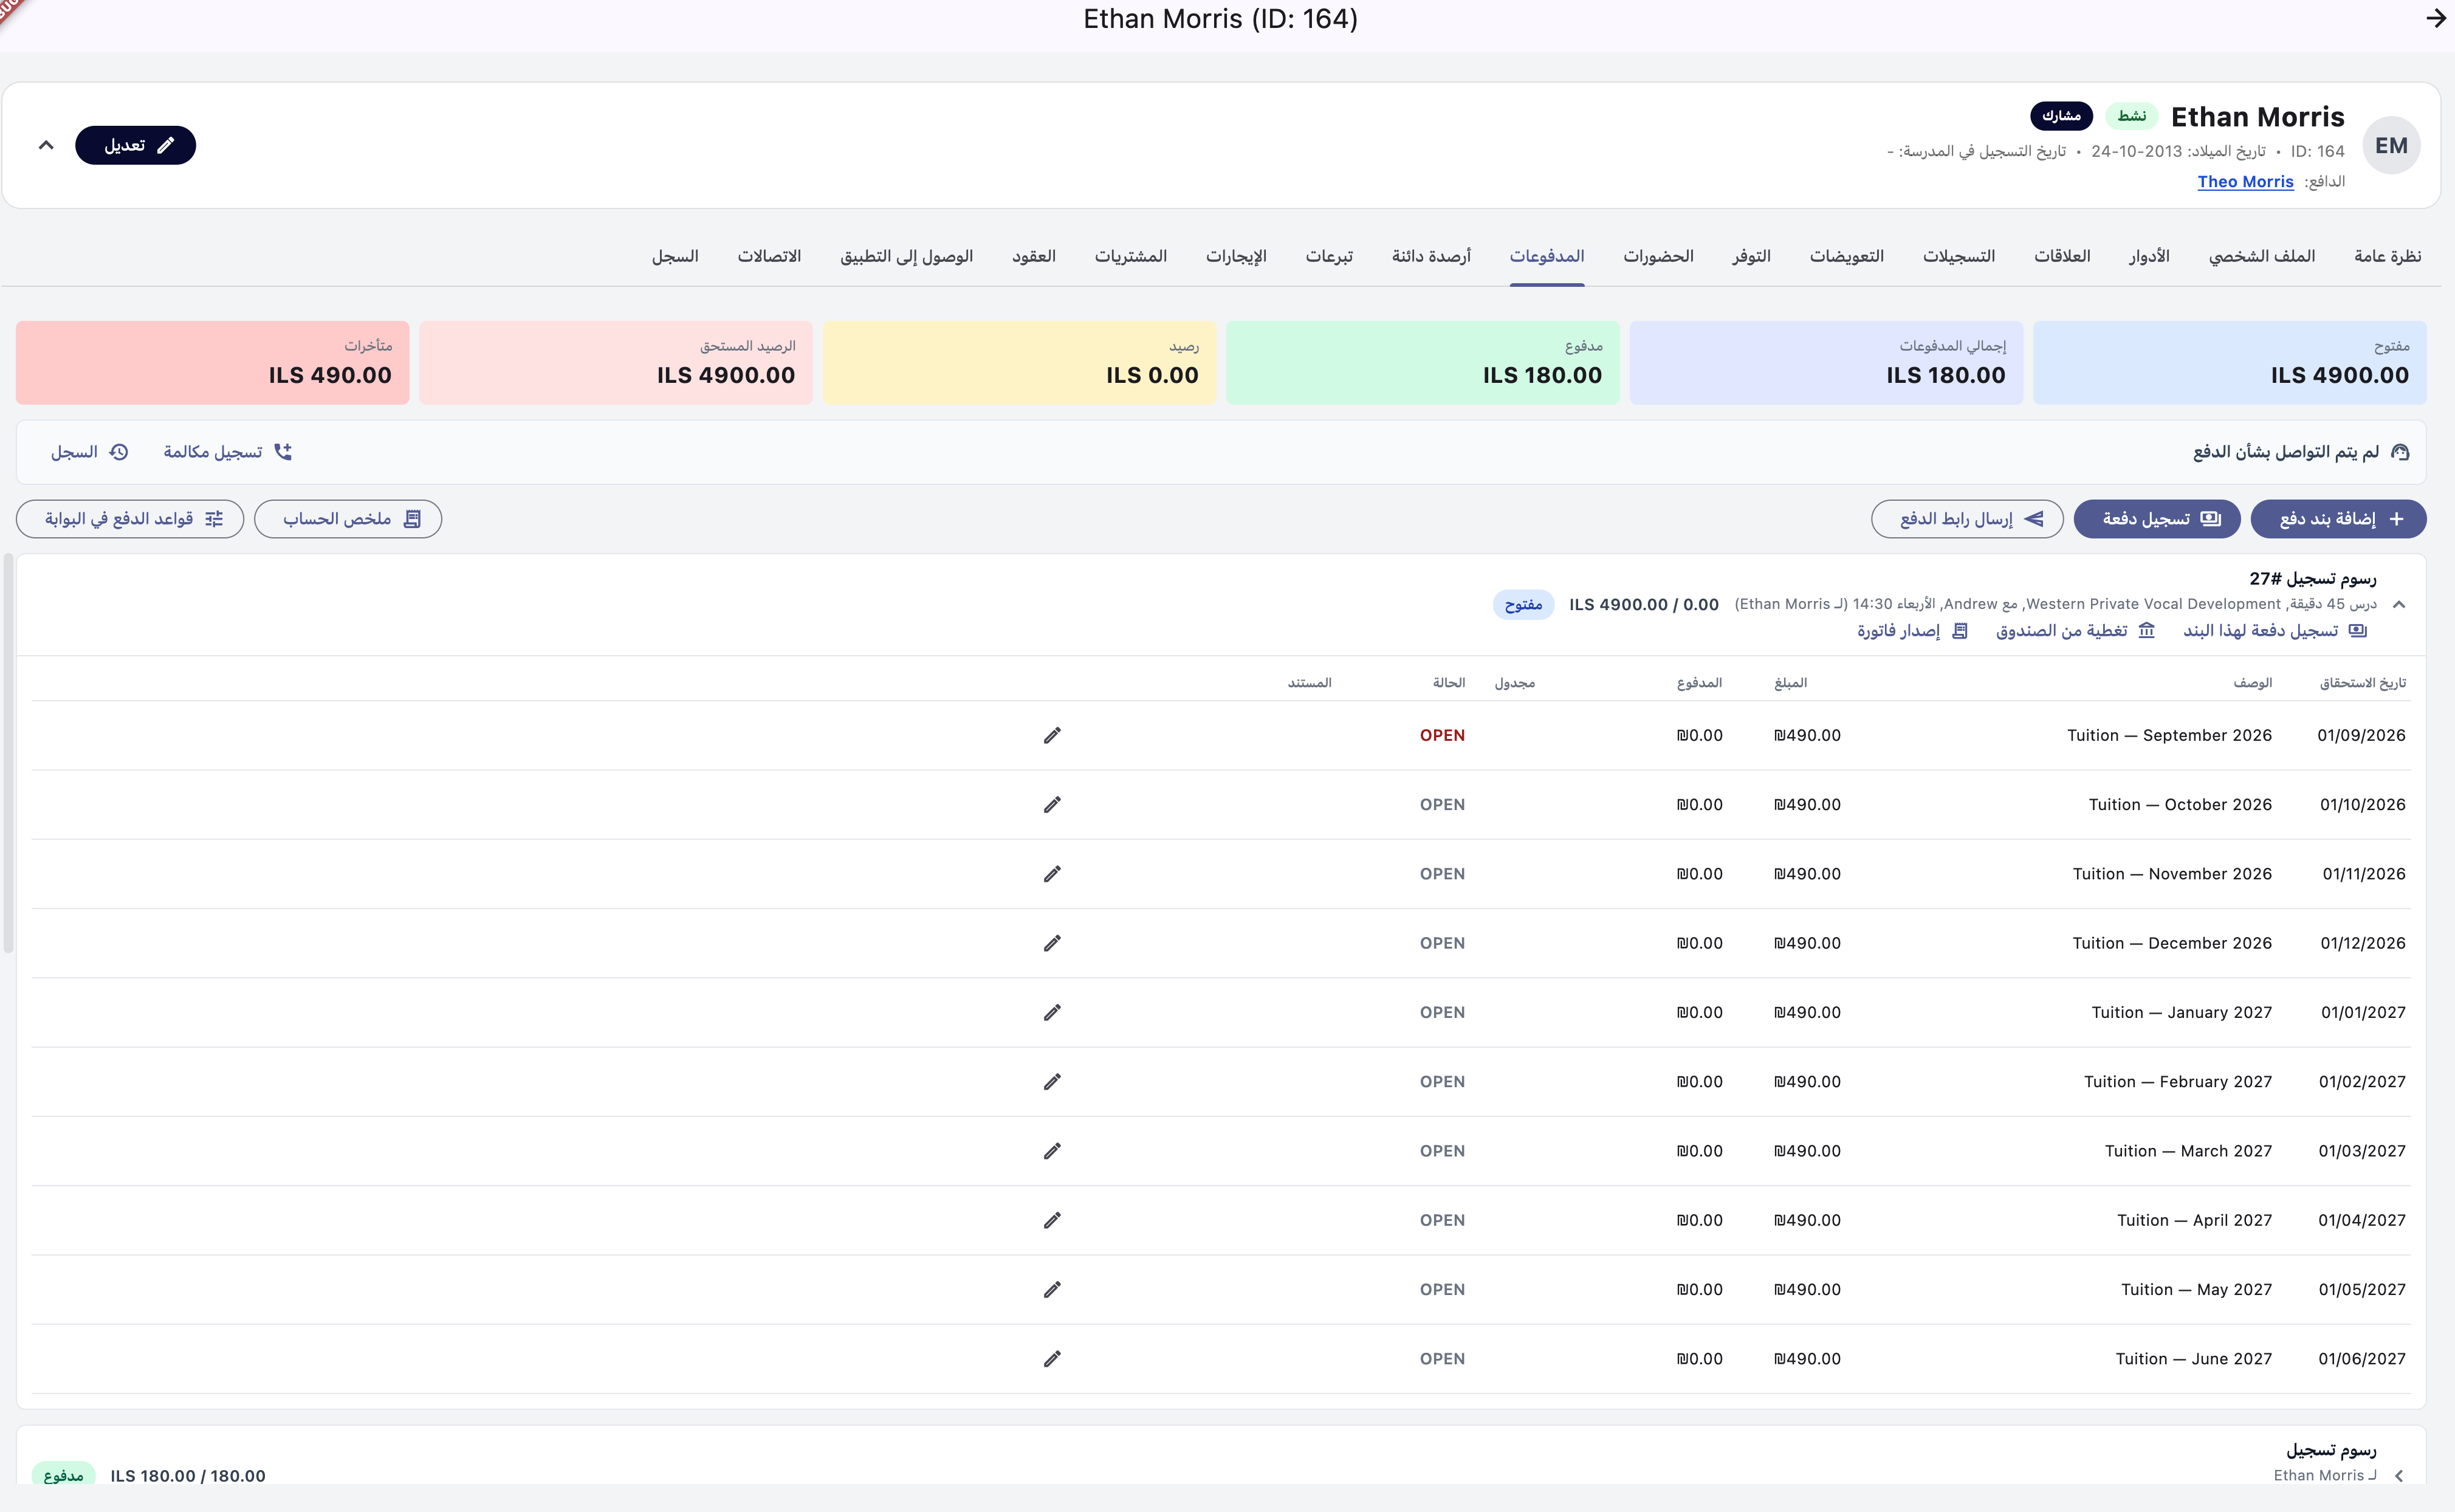
Task: Collapse the student header card chevron
Action: pyautogui.click(x=46, y=145)
